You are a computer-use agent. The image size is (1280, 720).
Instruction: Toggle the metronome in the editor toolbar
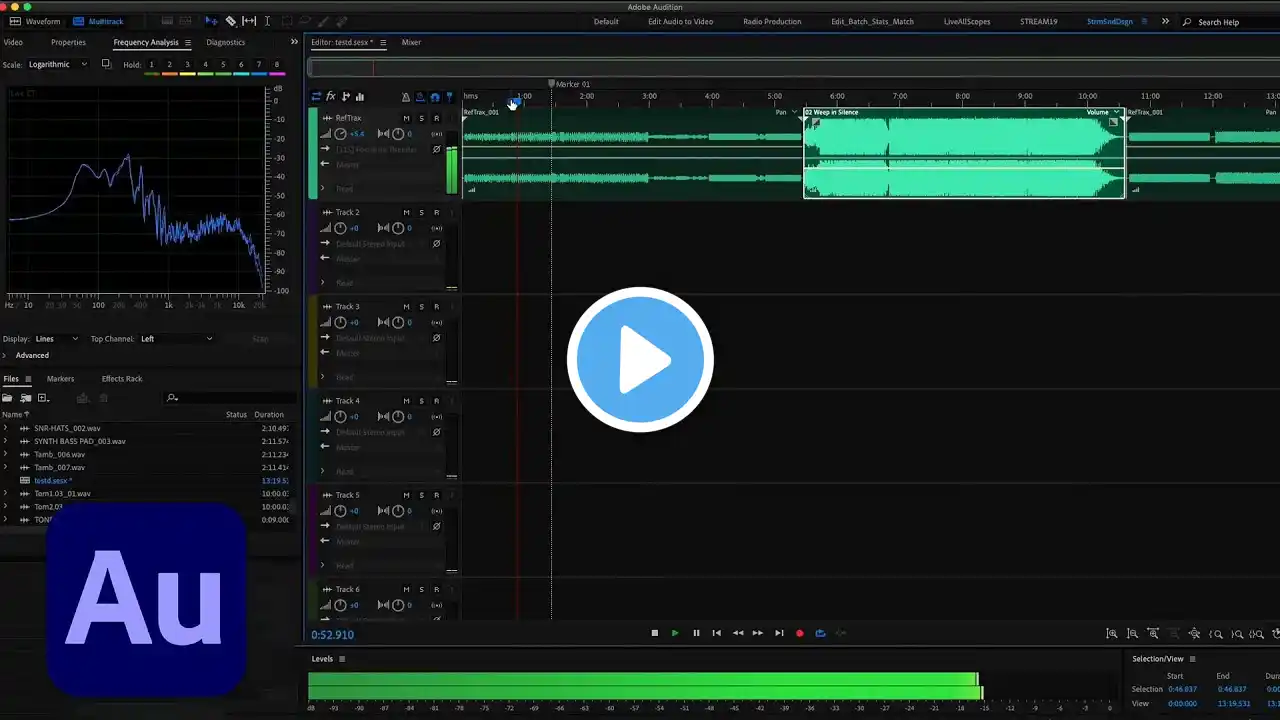click(x=406, y=97)
